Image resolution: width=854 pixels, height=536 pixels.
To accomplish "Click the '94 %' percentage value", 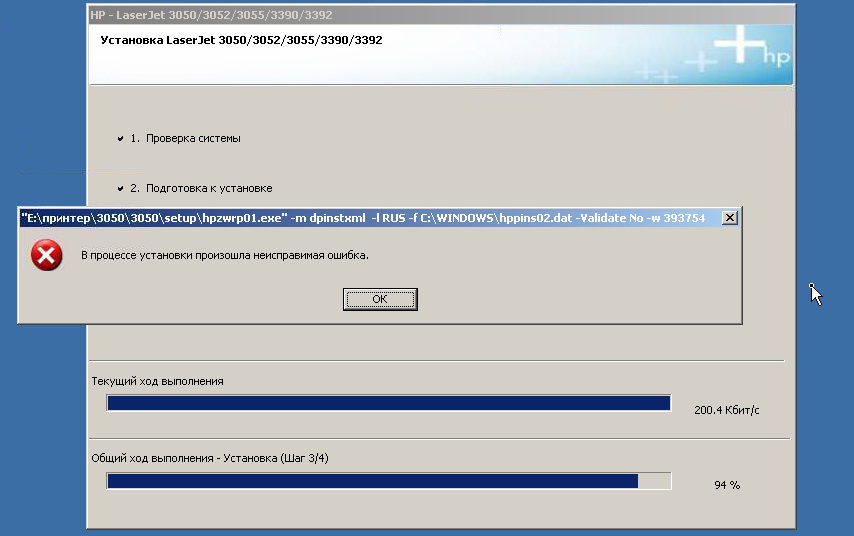I will [727, 485].
